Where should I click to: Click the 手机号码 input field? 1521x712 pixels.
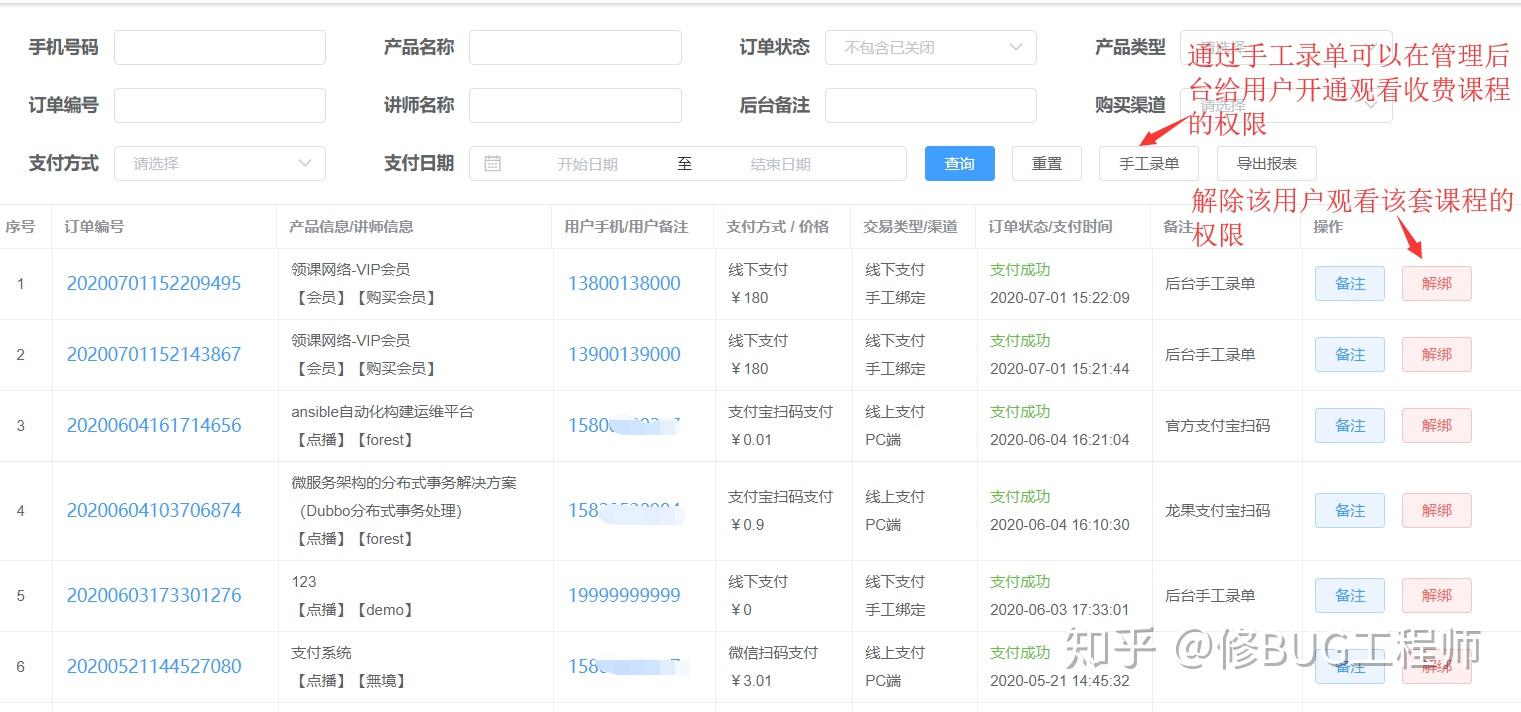(x=220, y=47)
